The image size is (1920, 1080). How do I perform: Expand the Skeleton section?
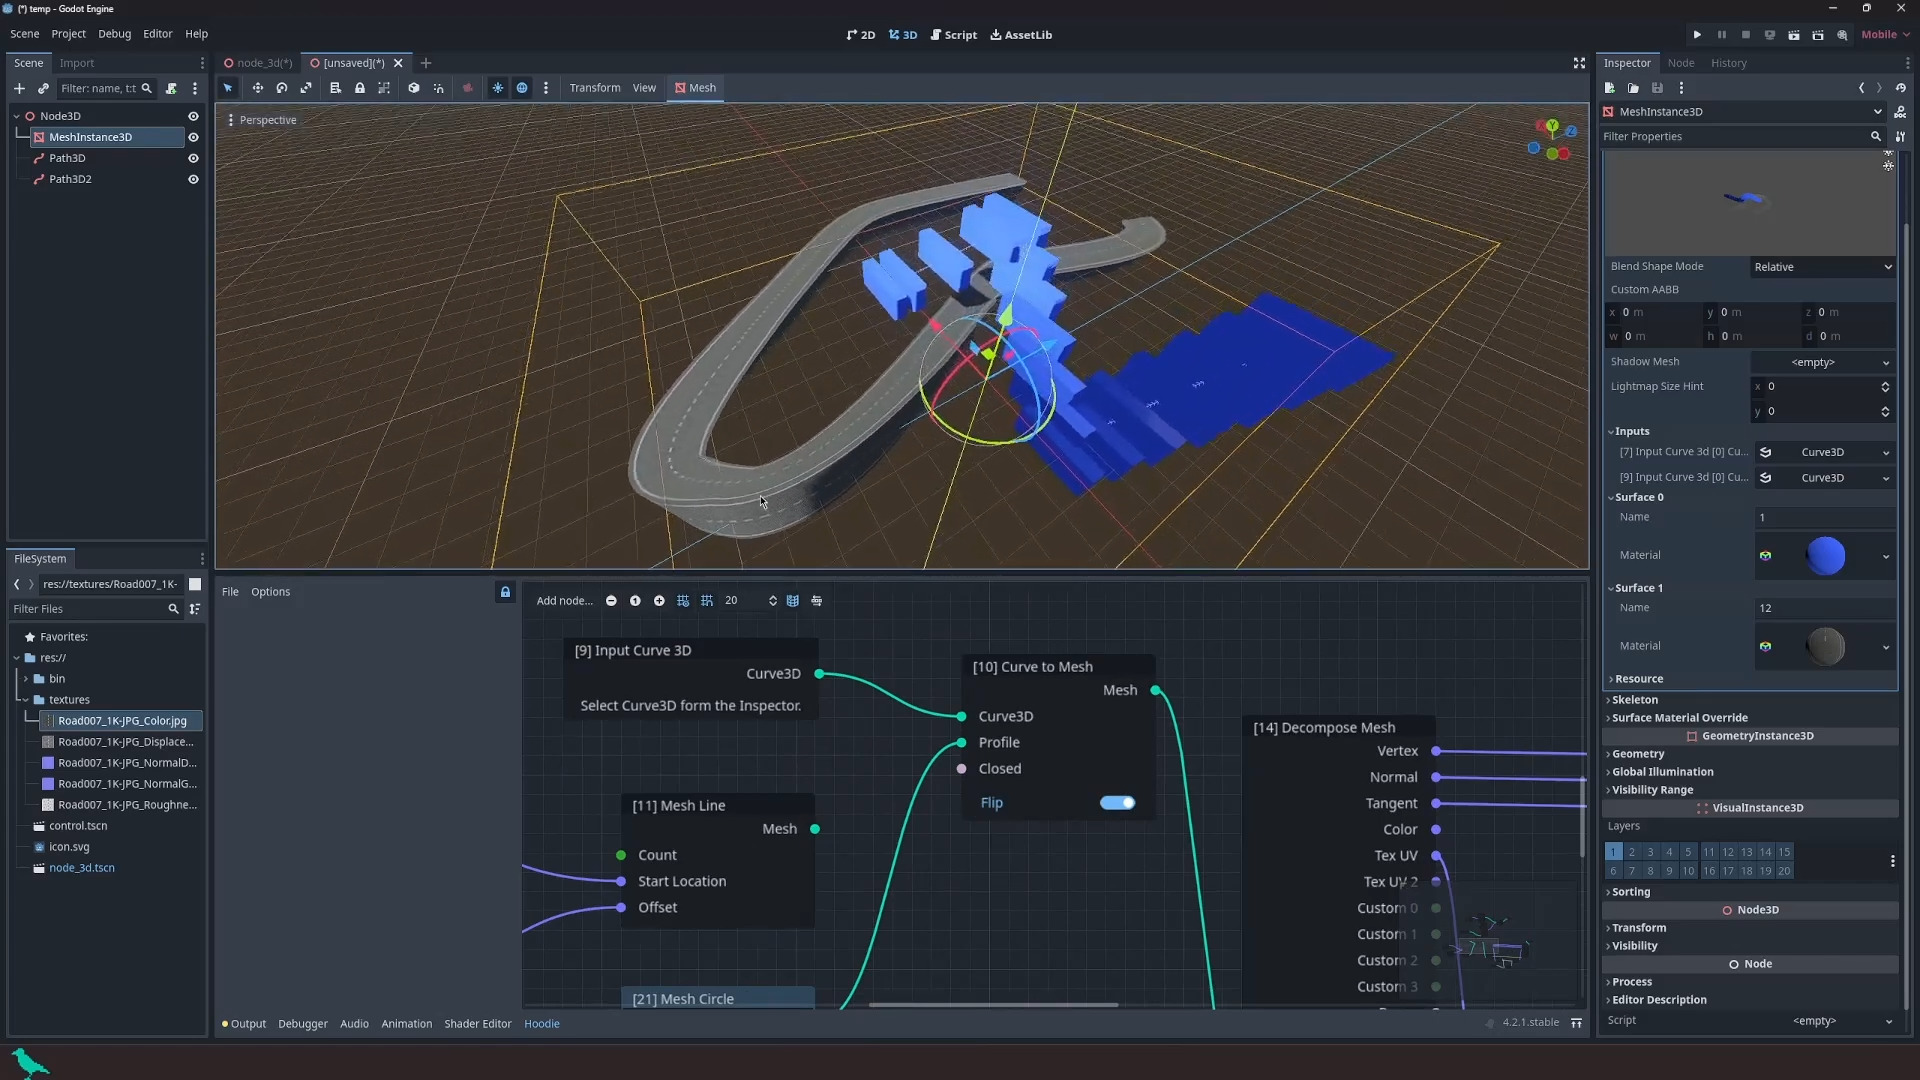pyautogui.click(x=1635, y=700)
